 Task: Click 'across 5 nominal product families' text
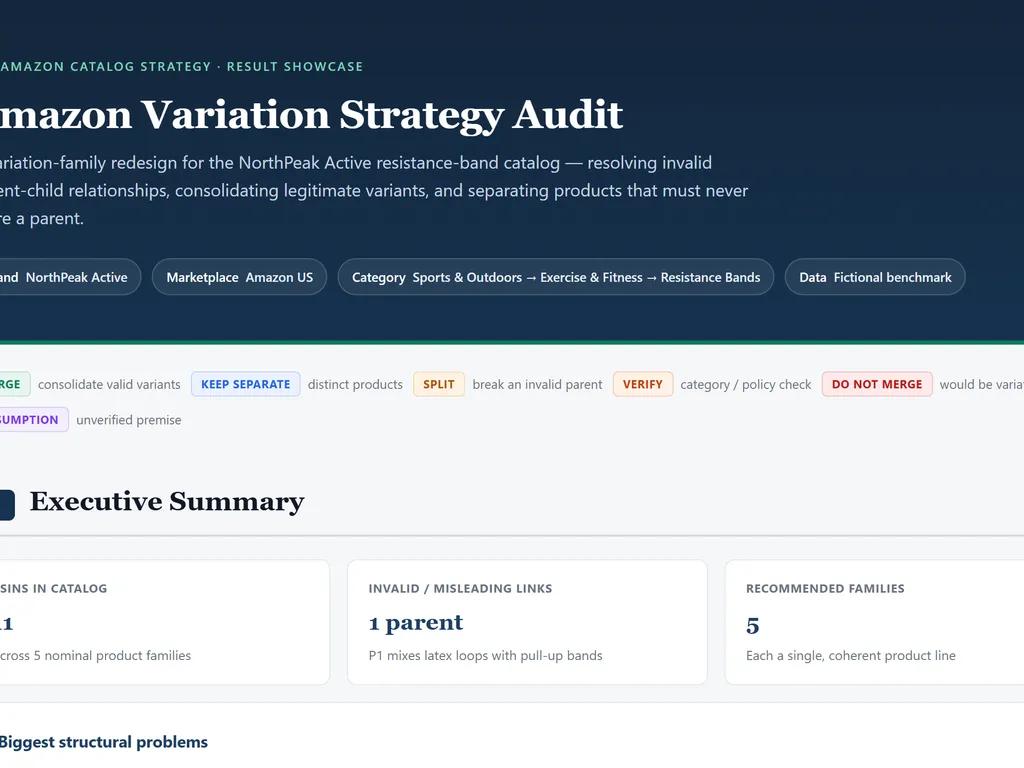coord(95,655)
